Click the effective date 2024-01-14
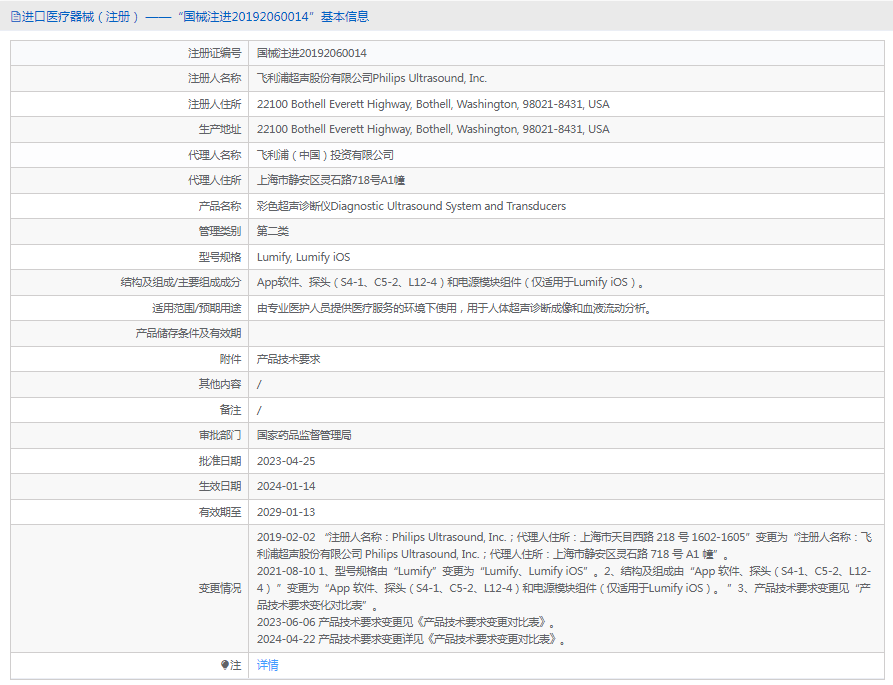 (286, 486)
